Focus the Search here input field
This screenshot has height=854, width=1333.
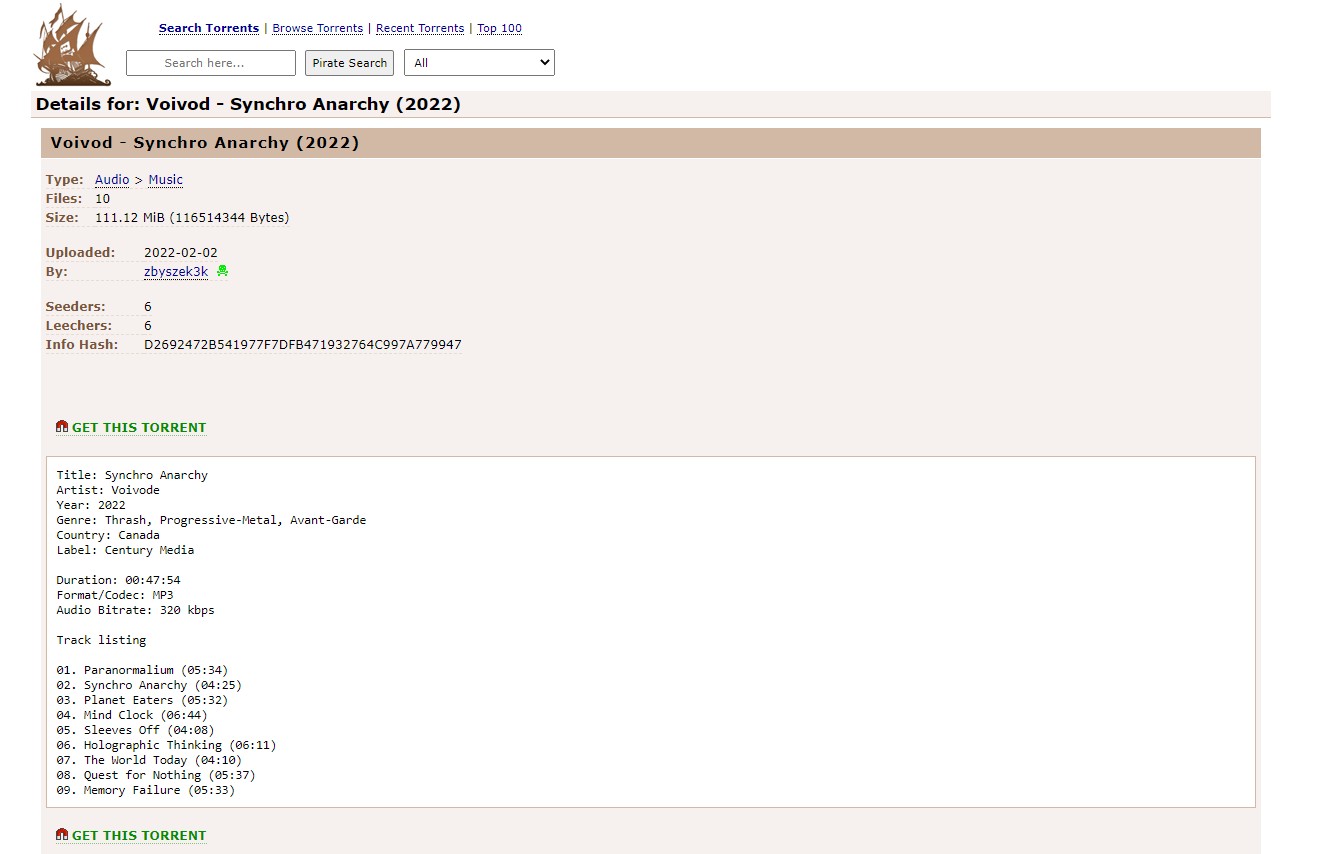(211, 62)
